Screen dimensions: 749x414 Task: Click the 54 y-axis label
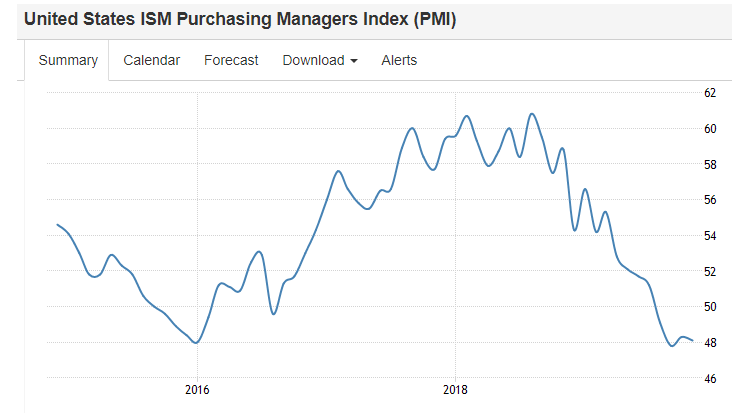point(710,235)
